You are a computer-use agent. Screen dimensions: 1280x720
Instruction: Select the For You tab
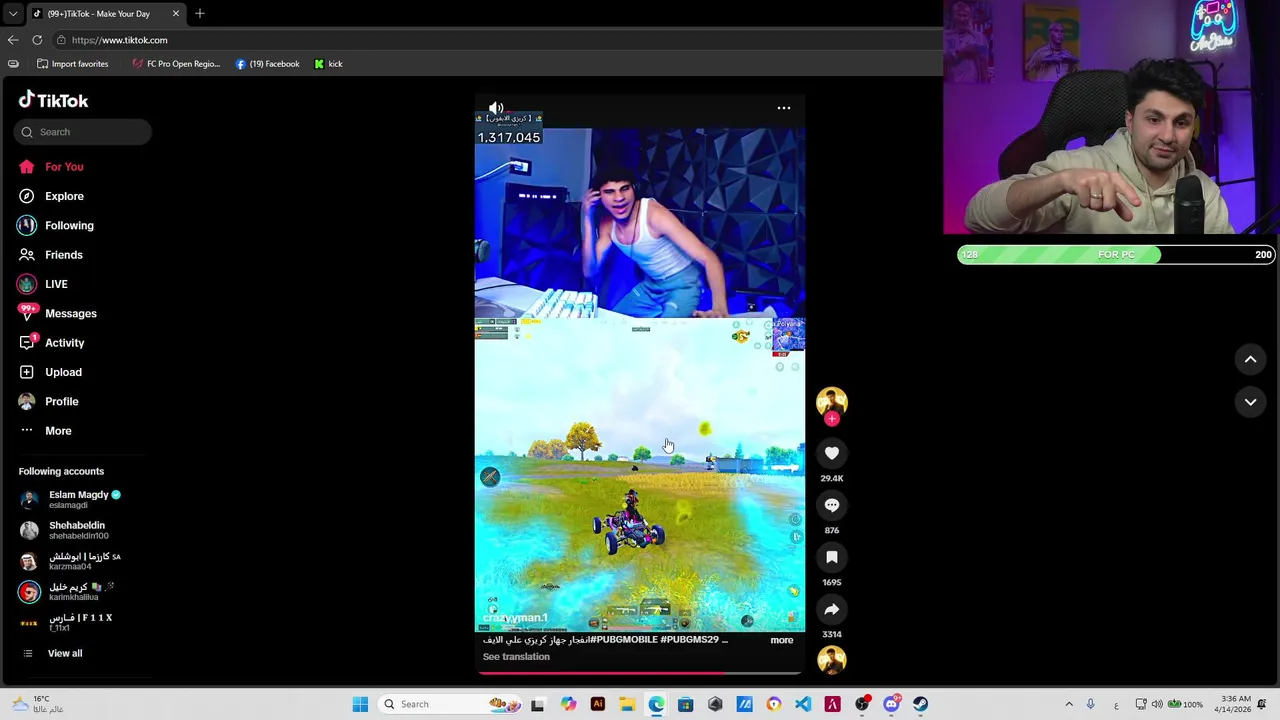tap(64, 167)
